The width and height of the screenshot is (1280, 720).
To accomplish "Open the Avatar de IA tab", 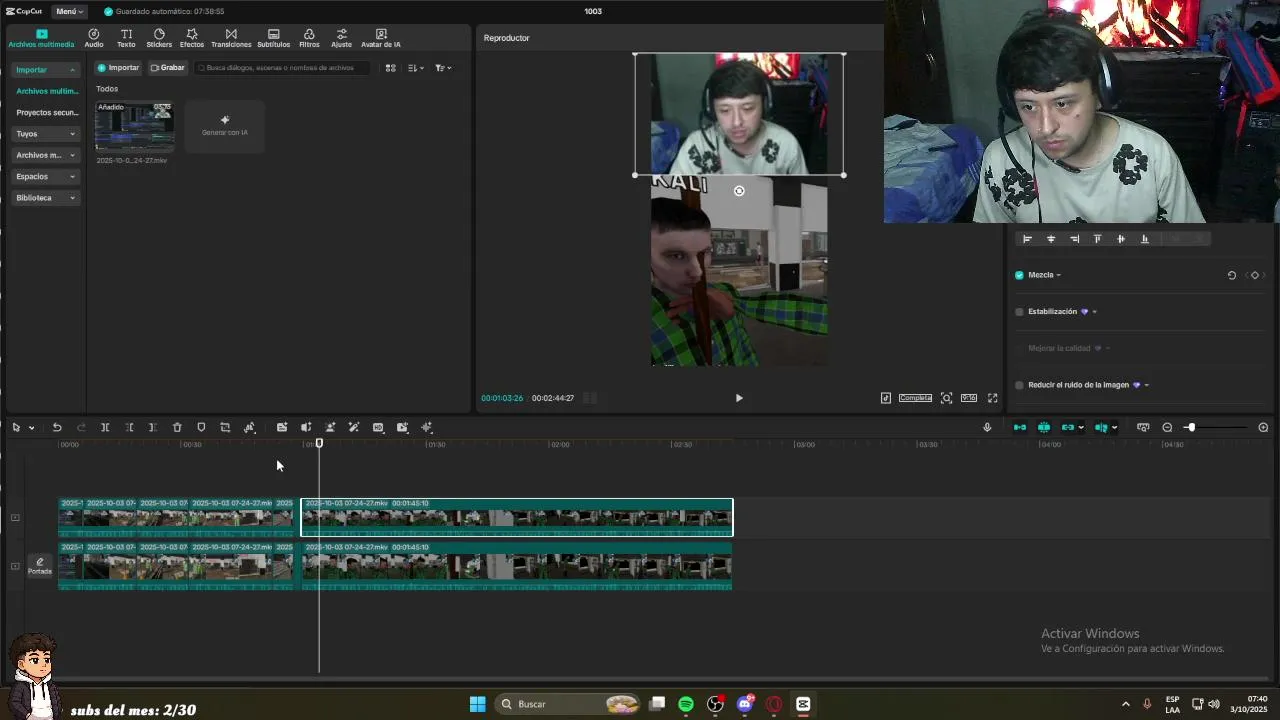I will point(380,38).
